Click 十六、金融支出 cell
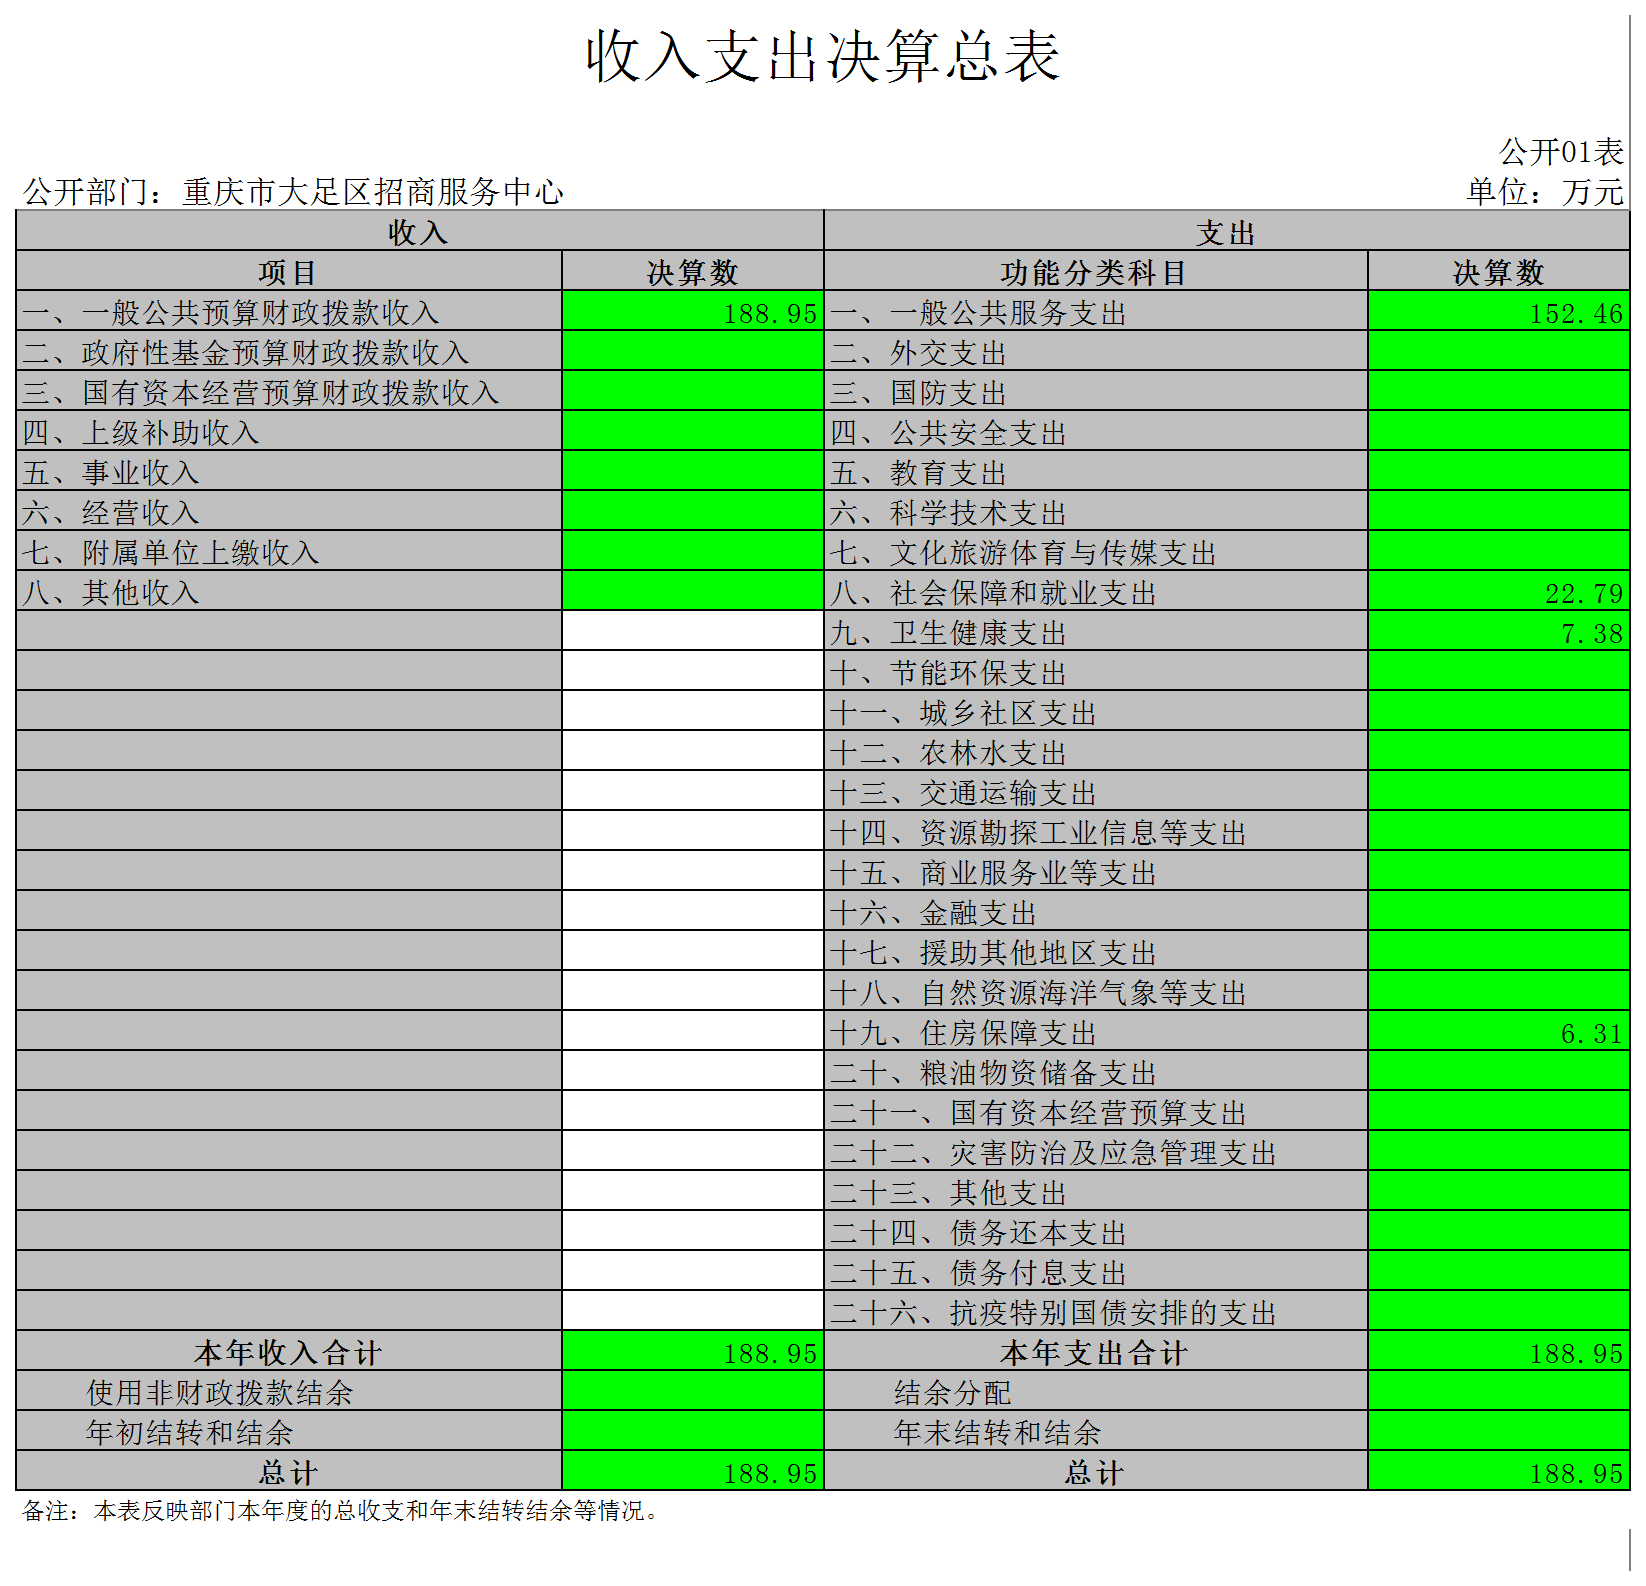 click(1095, 911)
